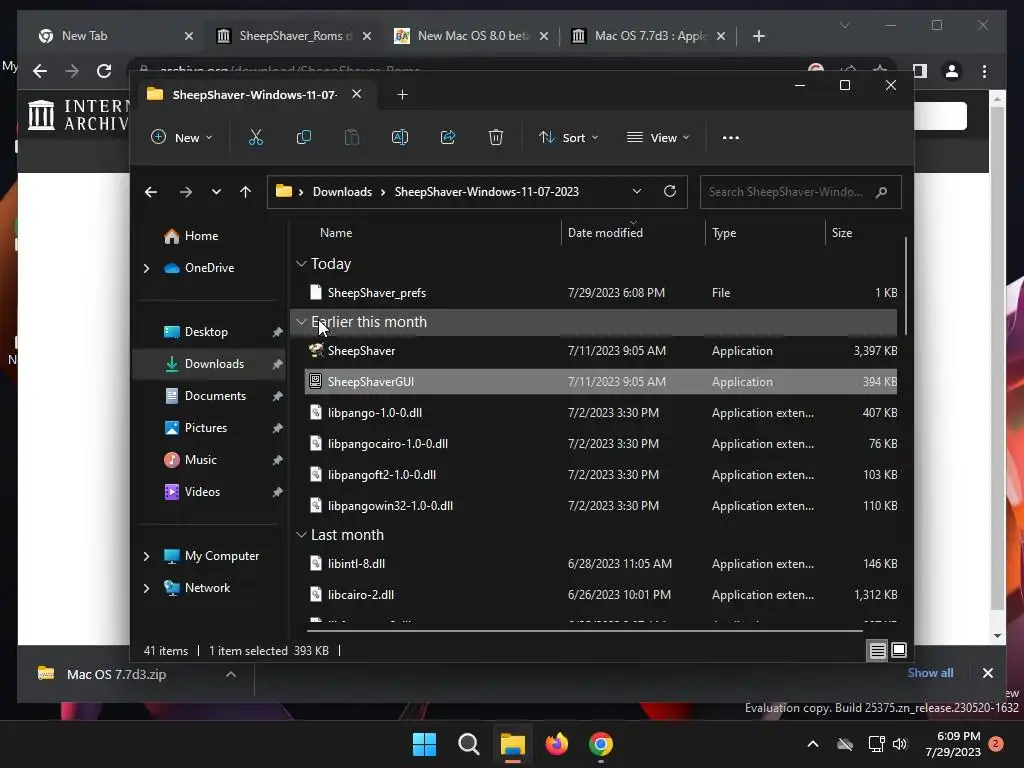Expand OneDrive in navigation pane
Screen dimensions: 1024x768
146,268
